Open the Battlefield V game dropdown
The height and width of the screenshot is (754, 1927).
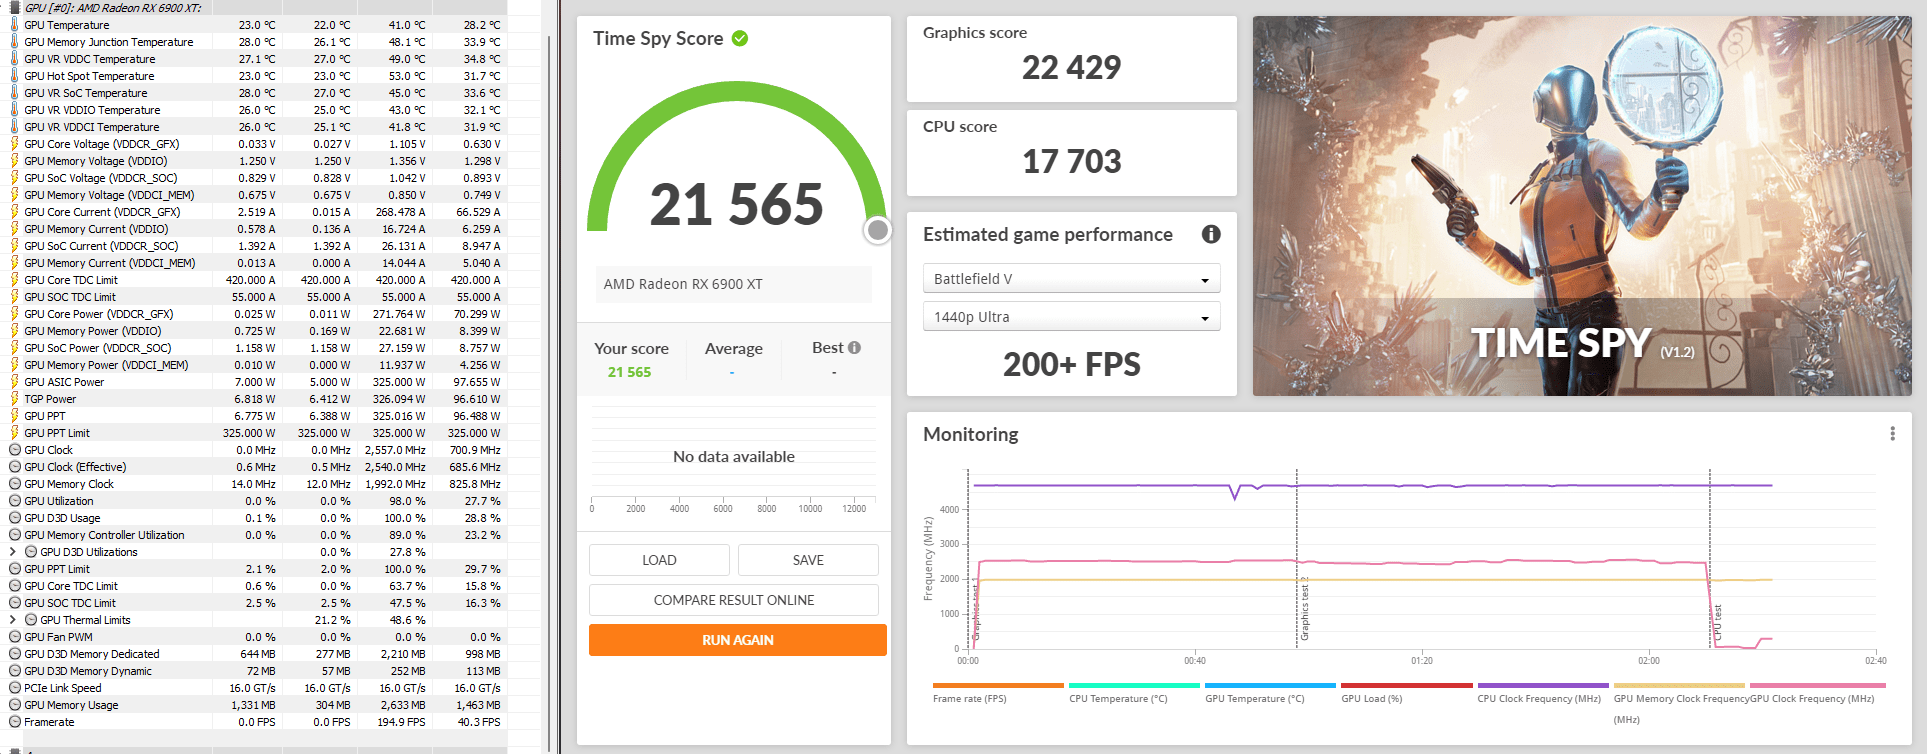click(x=1071, y=279)
